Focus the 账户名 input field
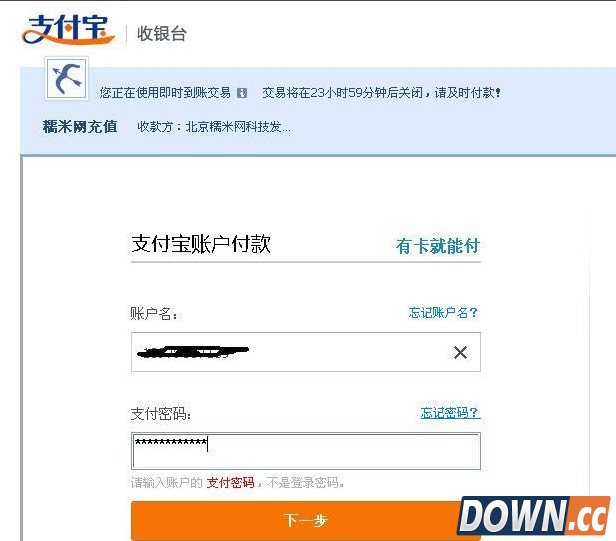Screen dimensions: 616x541 click(x=306, y=352)
